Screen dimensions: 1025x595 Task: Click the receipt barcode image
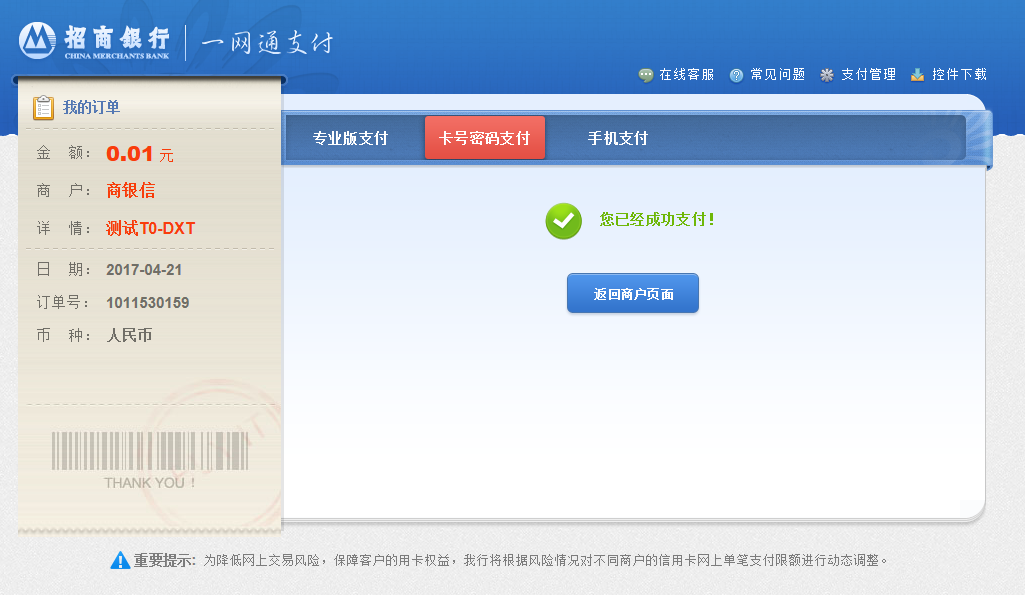click(150, 450)
